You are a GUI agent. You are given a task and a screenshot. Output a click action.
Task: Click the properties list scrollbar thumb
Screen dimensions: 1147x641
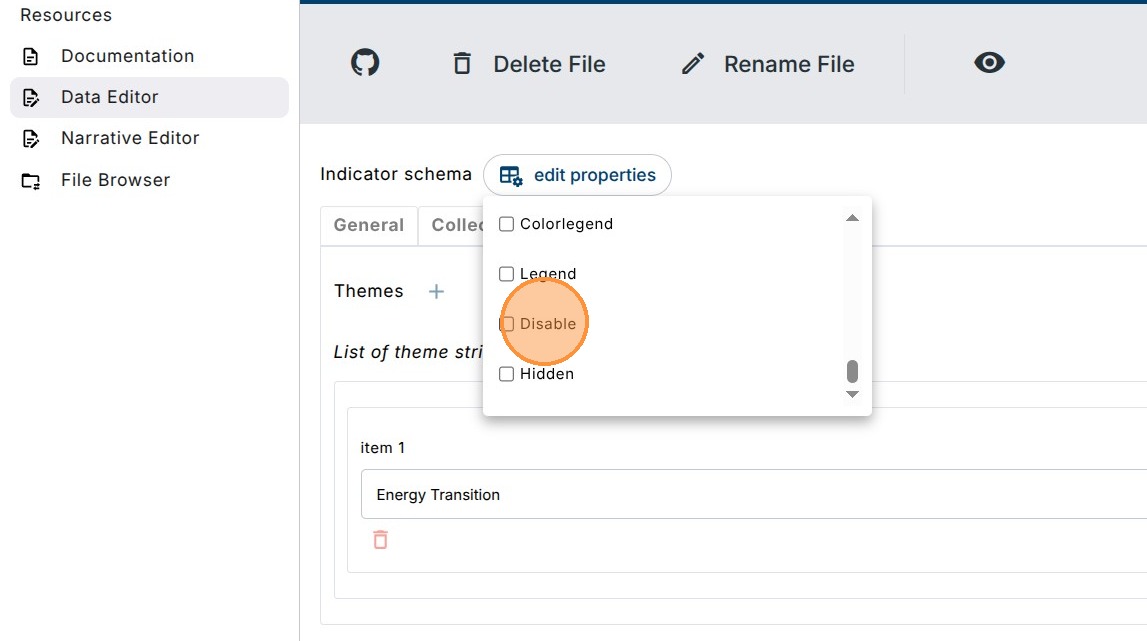pyautogui.click(x=852, y=372)
